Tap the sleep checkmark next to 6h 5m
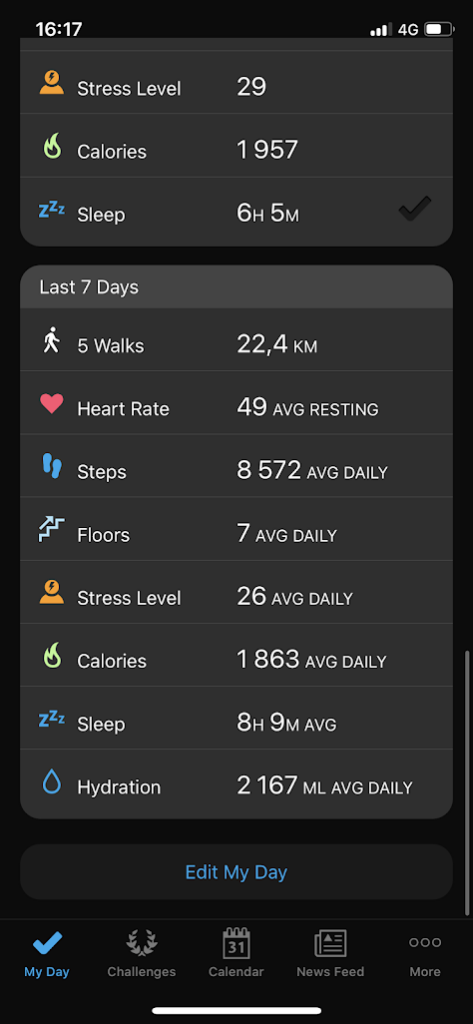The height and width of the screenshot is (1024, 473). coord(415,210)
